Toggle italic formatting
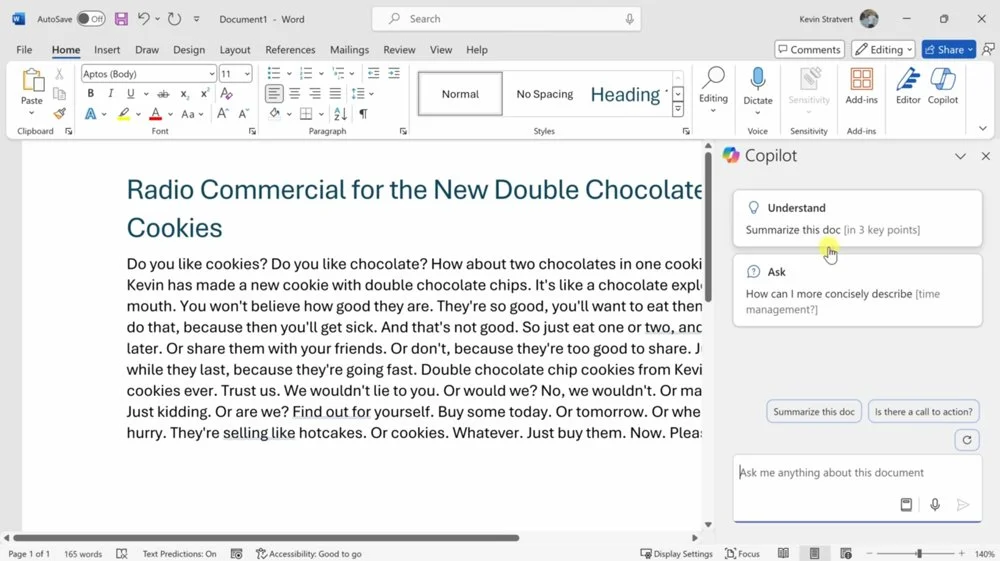This screenshot has width=1000, height=561. pyautogui.click(x=110, y=94)
